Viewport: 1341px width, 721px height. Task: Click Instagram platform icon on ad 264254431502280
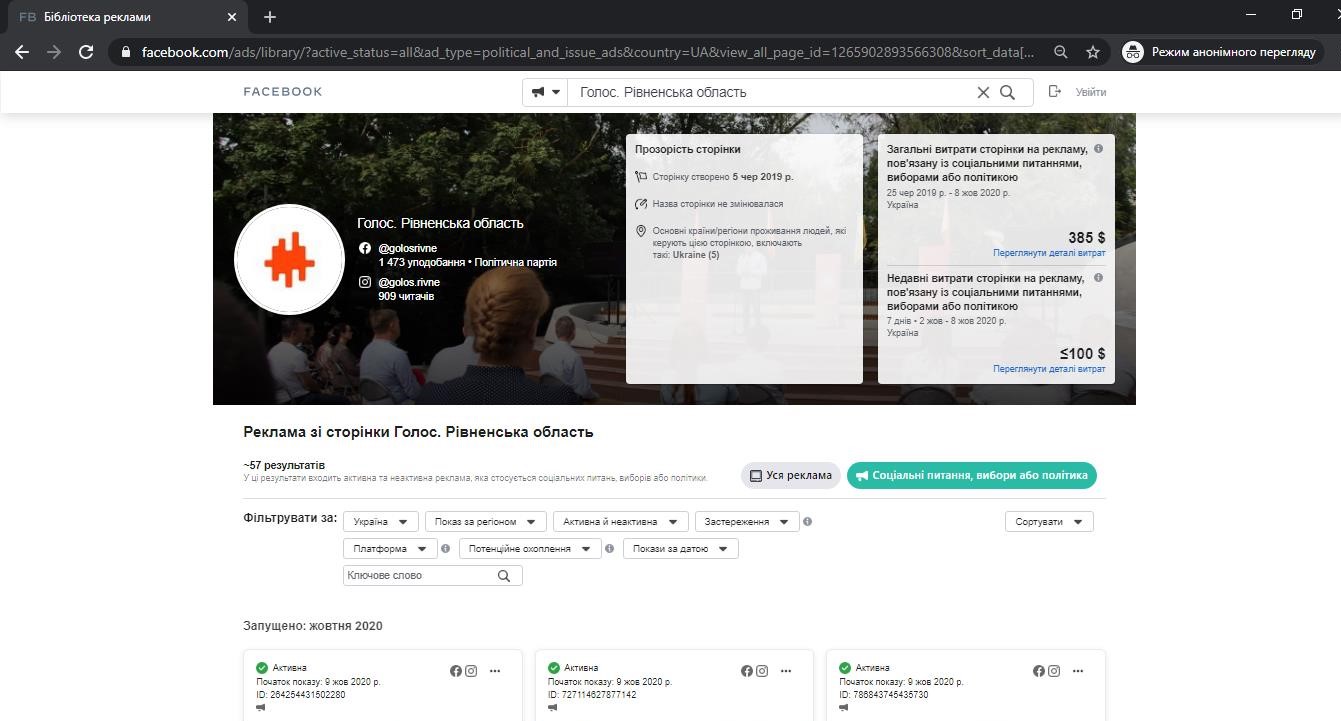click(x=471, y=671)
